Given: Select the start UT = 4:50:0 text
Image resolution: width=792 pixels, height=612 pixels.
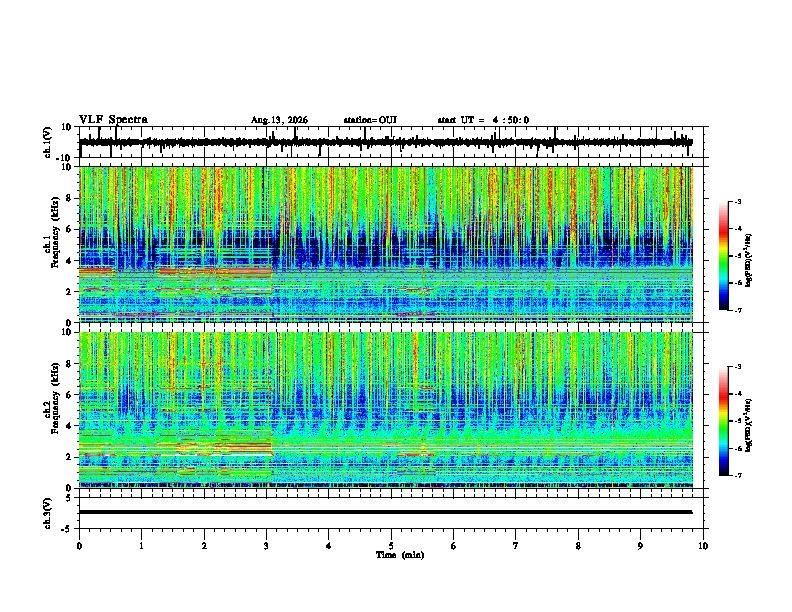Looking at the screenshot, I should (483, 120).
